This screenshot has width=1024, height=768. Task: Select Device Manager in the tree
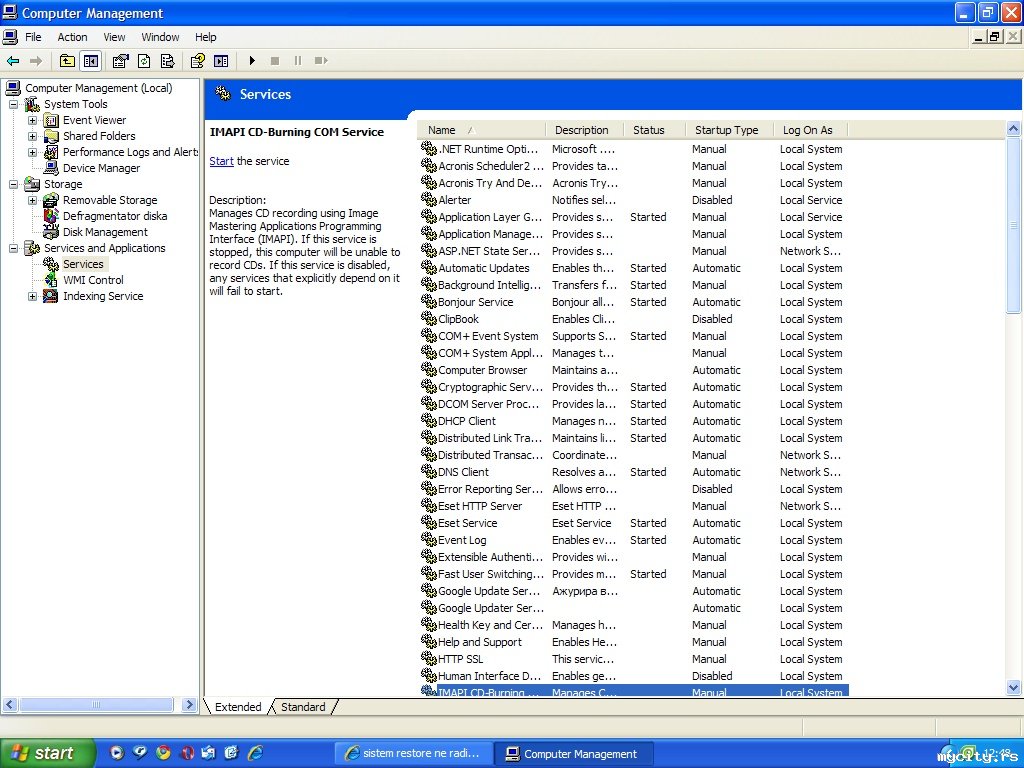101,168
